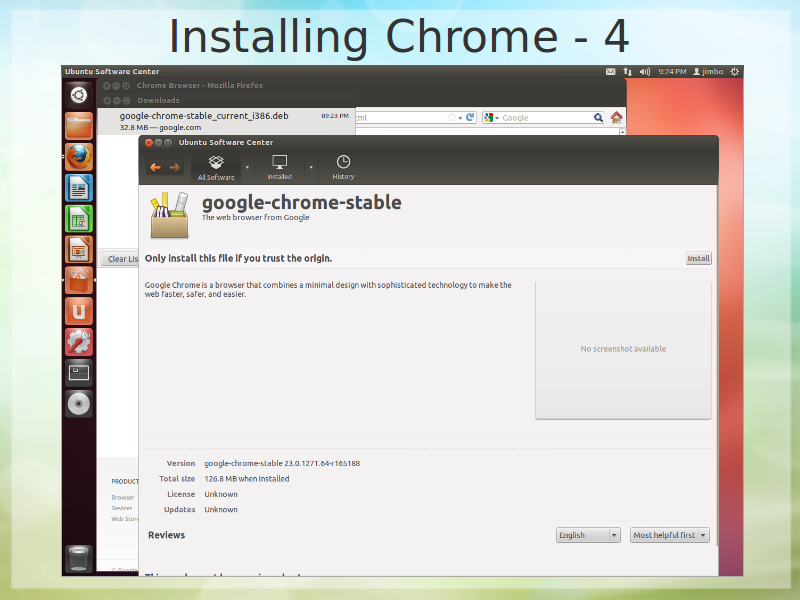This screenshot has height=600, width=800.
Task: Click the Web browser from Google subtitle
Action: pos(256,218)
